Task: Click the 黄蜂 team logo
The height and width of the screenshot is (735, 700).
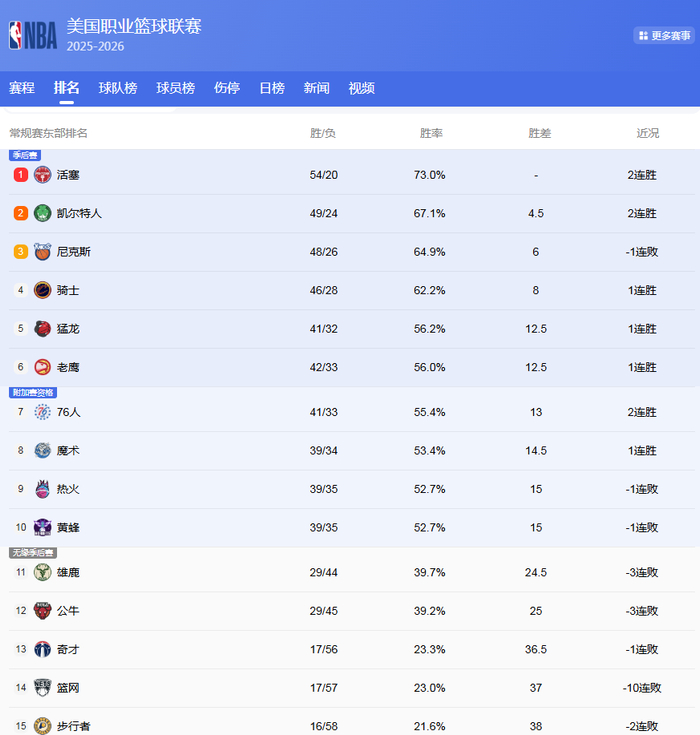Action: (x=42, y=527)
